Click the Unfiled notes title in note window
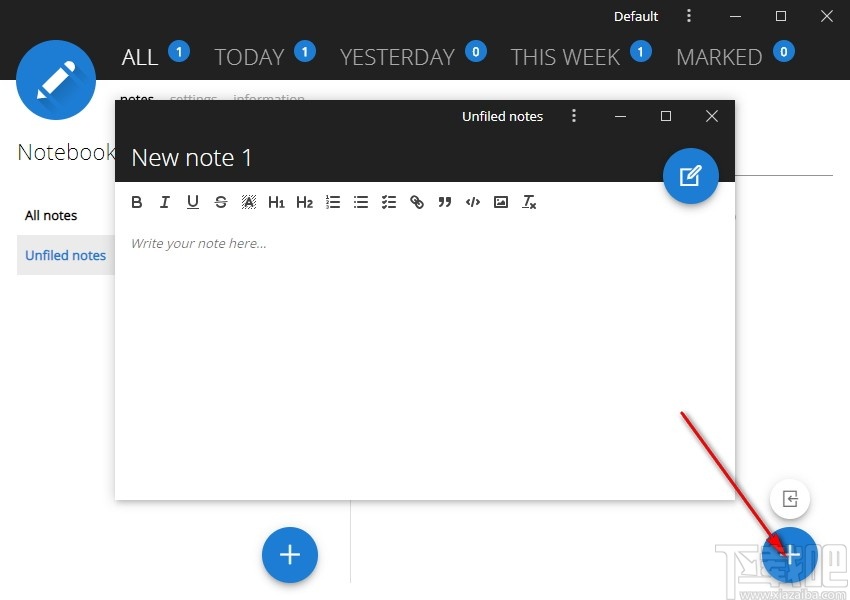The width and height of the screenshot is (850, 600). point(503,116)
